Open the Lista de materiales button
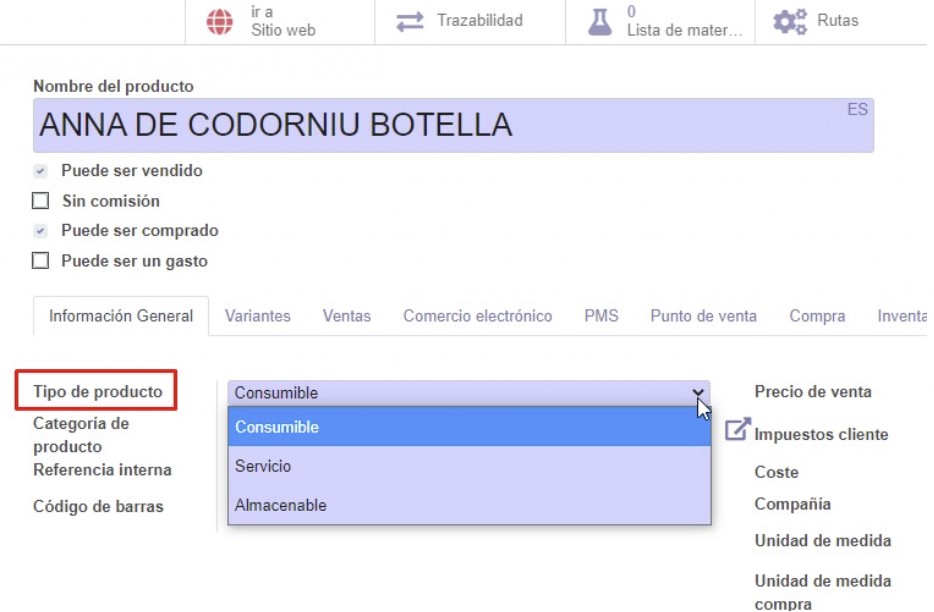Image resolution: width=934 pixels, height=612 pixels. click(x=660, y=21)
